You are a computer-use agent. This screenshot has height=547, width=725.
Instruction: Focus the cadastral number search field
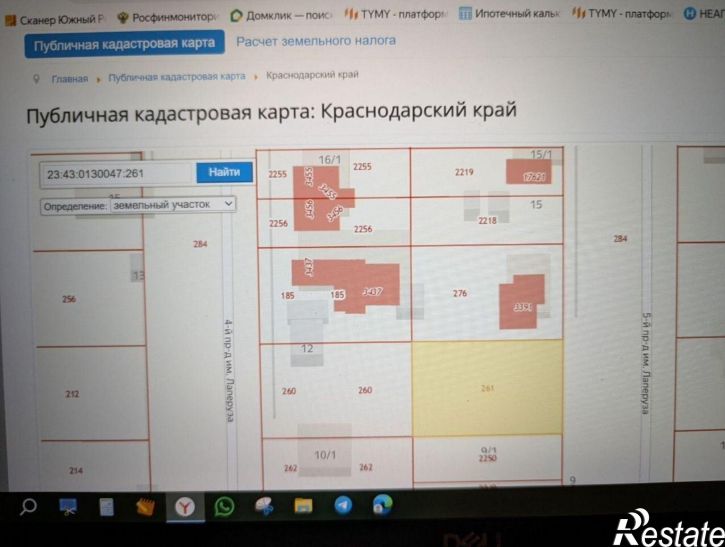pyautogui.click(x=118, y=174)
